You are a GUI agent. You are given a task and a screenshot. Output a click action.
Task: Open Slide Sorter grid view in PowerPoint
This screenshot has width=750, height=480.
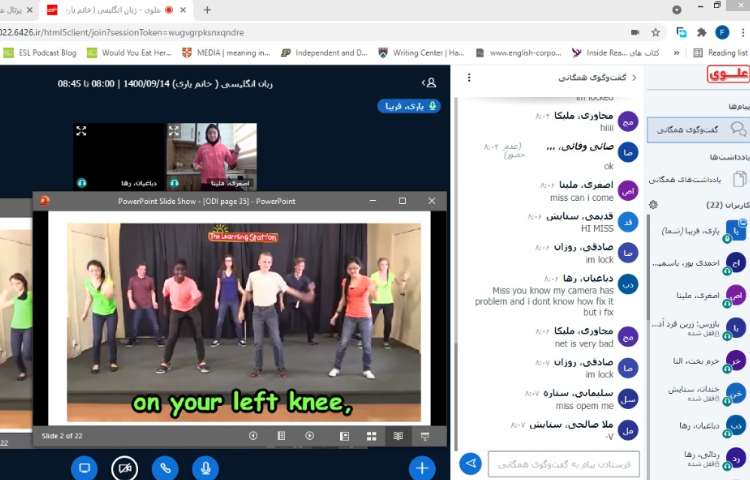coord(371,436)
